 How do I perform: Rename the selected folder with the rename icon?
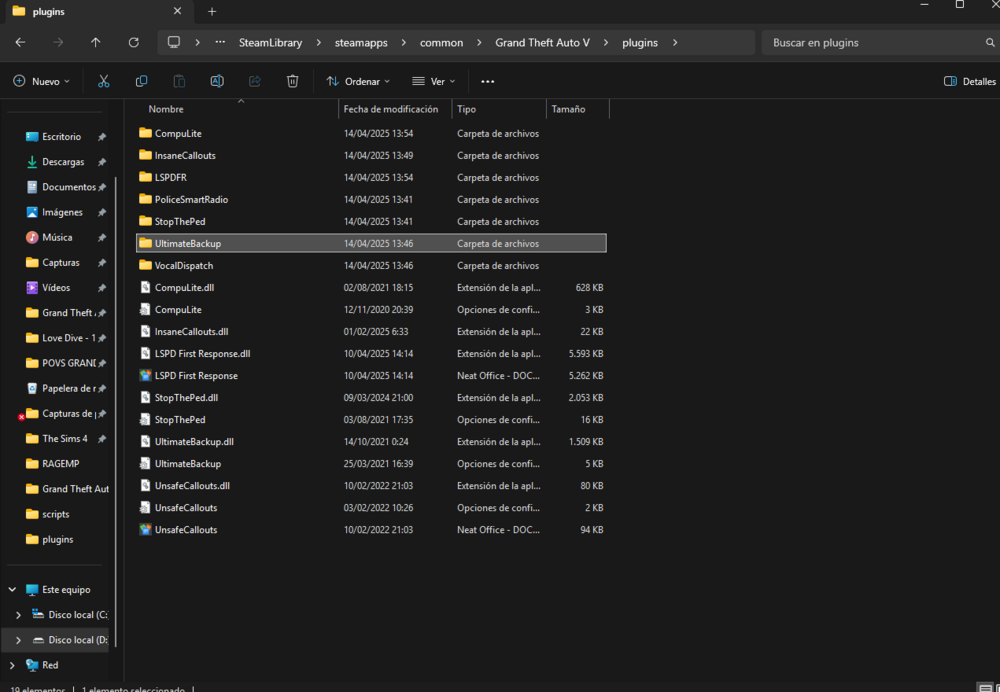(217, 81)
